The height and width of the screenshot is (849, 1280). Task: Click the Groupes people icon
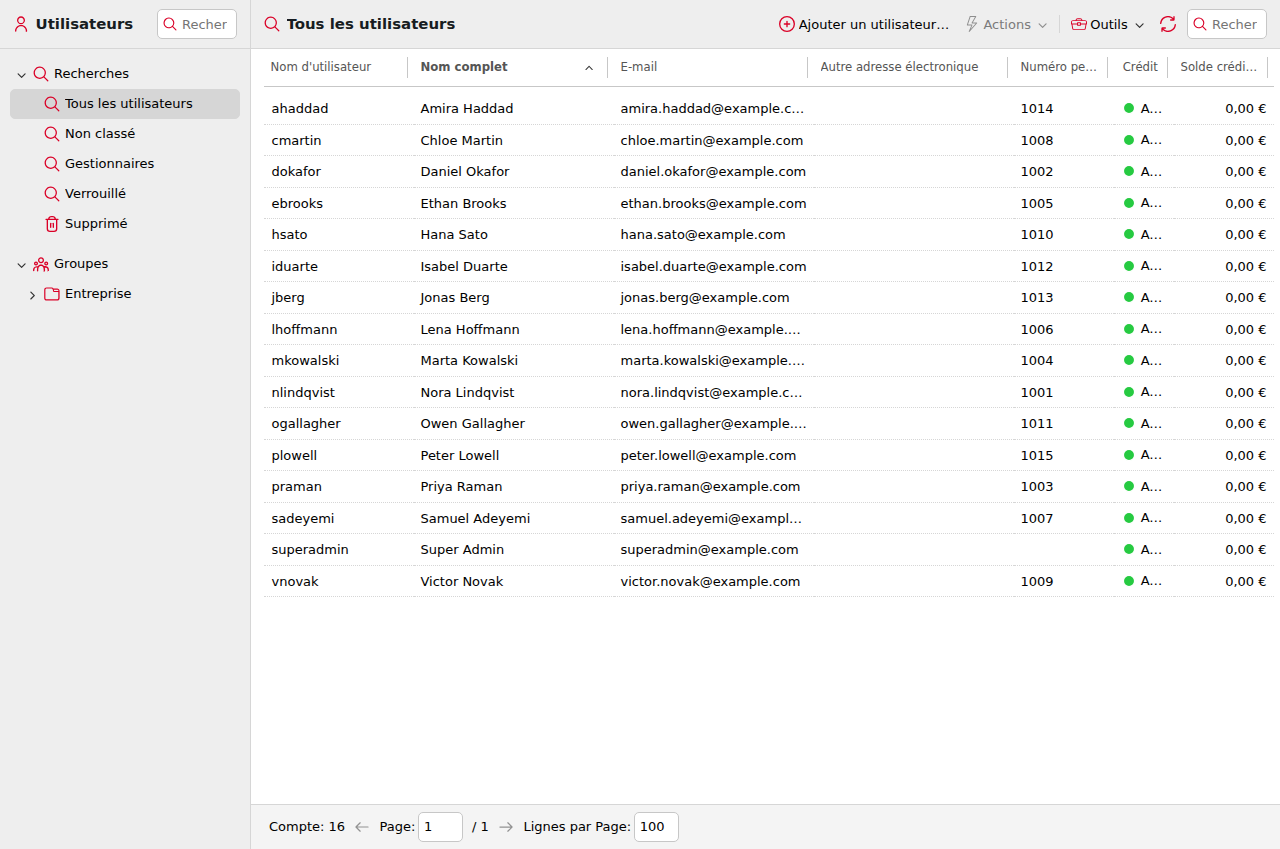[x=41, y=264]
